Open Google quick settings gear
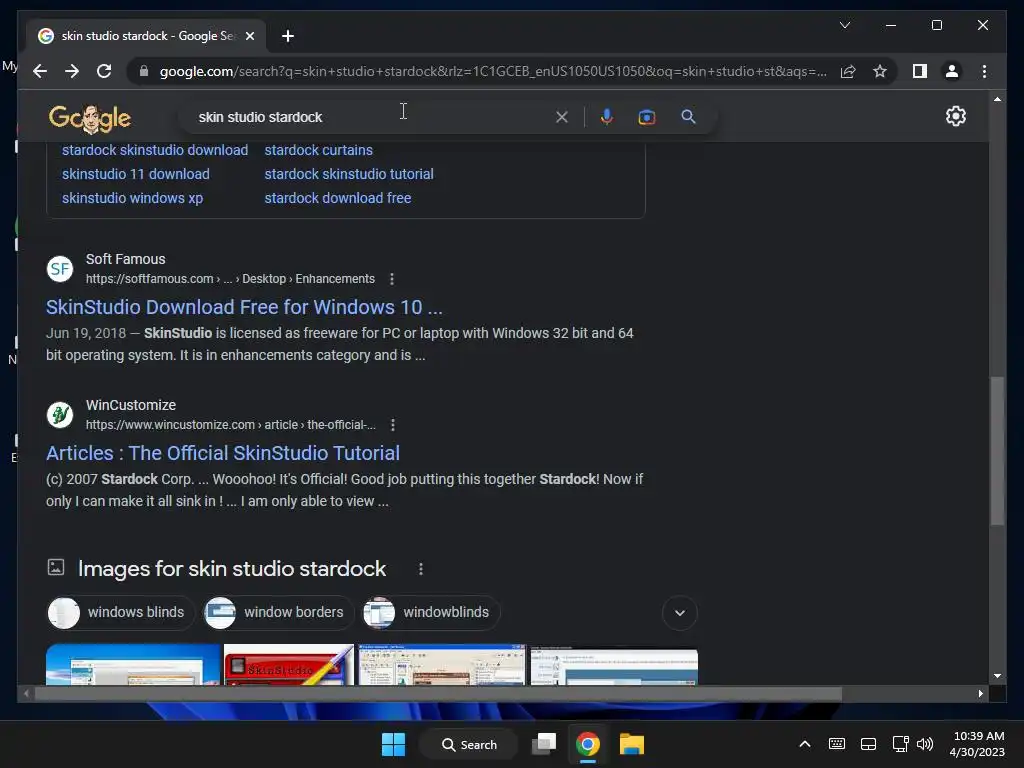Viewport: 1024px width, 768px height. click(955, 116)
